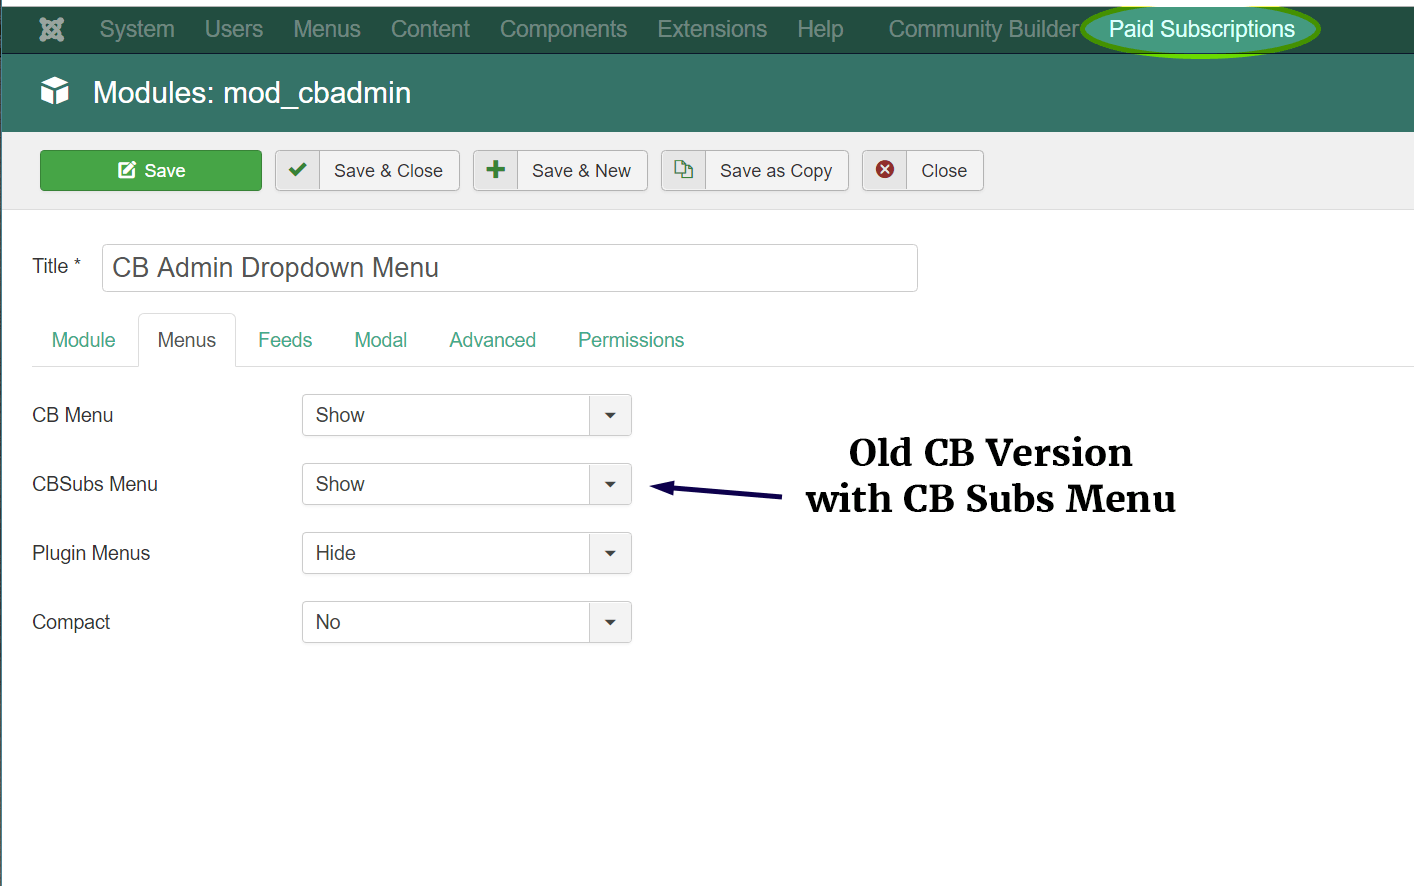1414x886 pixels.
Task: Click Save & Close button text
Action: pyautogui.click(x=388, y=171)
